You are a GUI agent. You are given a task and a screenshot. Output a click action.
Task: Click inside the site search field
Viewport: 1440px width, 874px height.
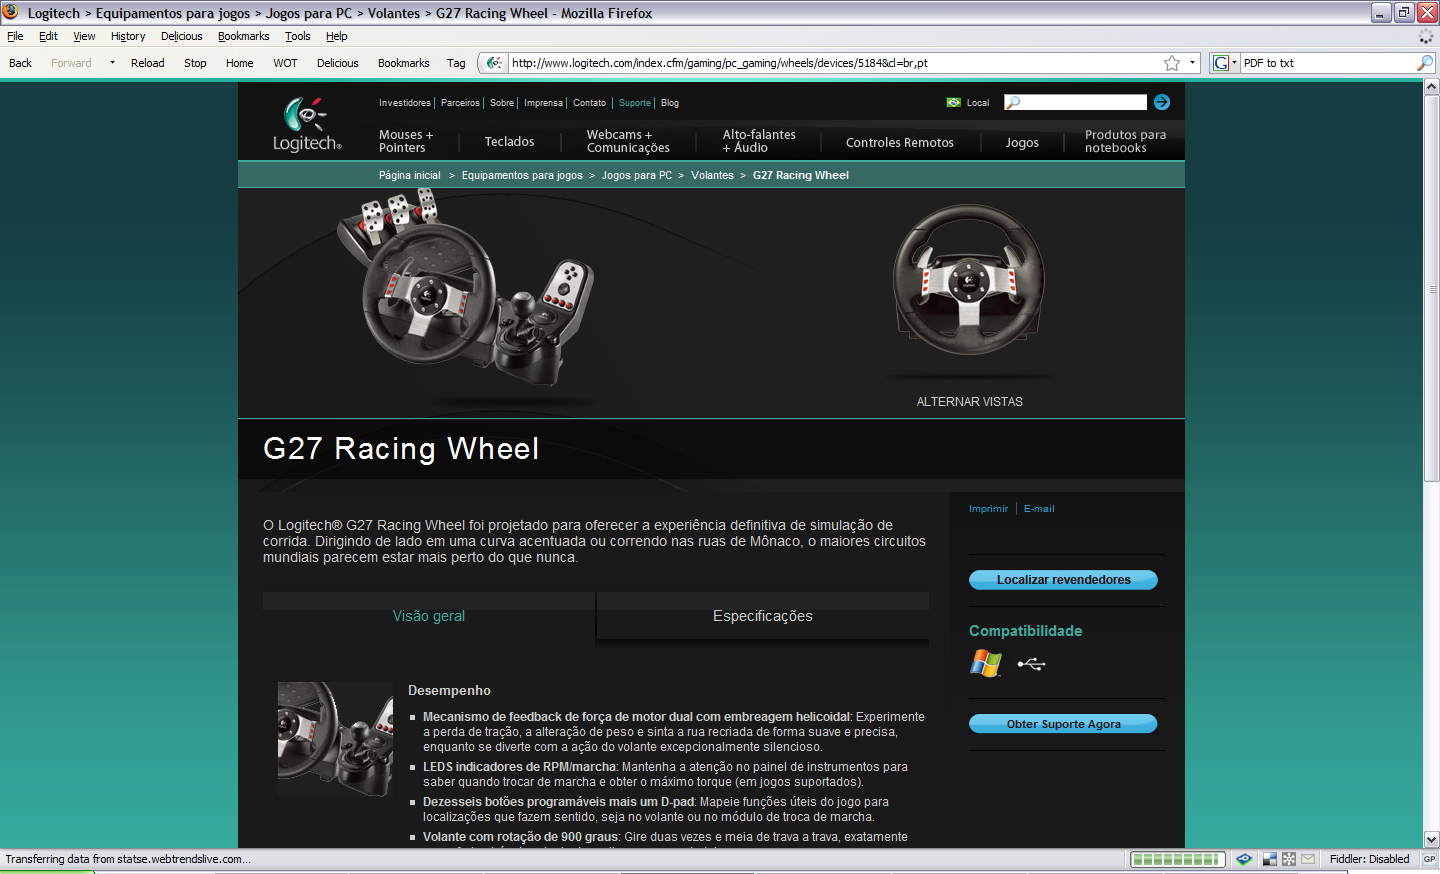pos(1075,101)
